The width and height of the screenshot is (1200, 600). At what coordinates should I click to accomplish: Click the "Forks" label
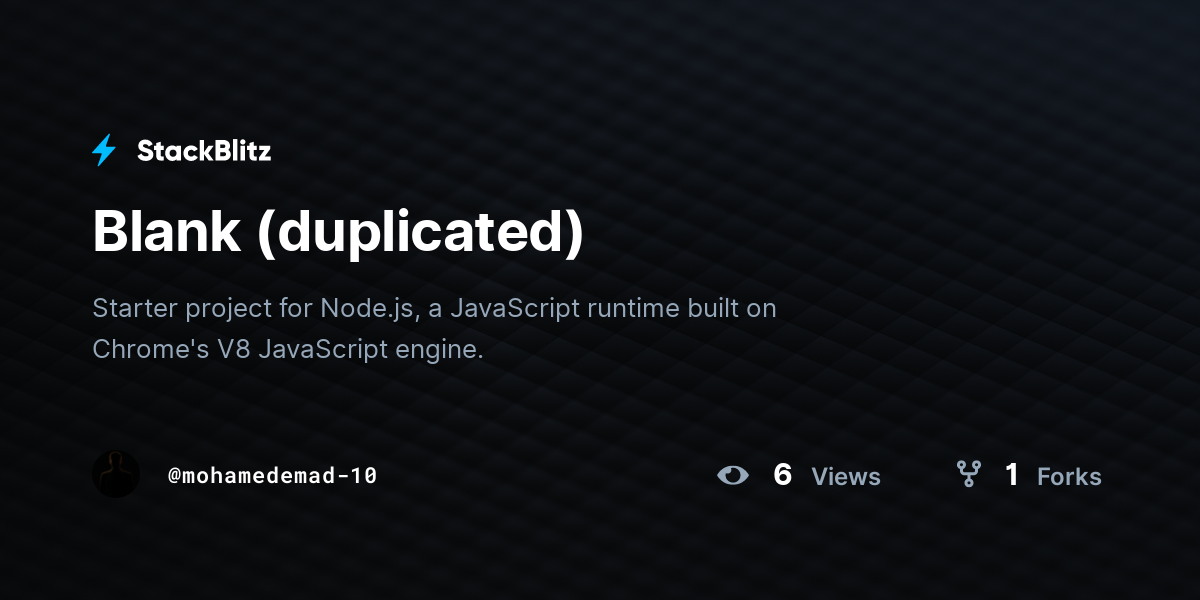1069,477
